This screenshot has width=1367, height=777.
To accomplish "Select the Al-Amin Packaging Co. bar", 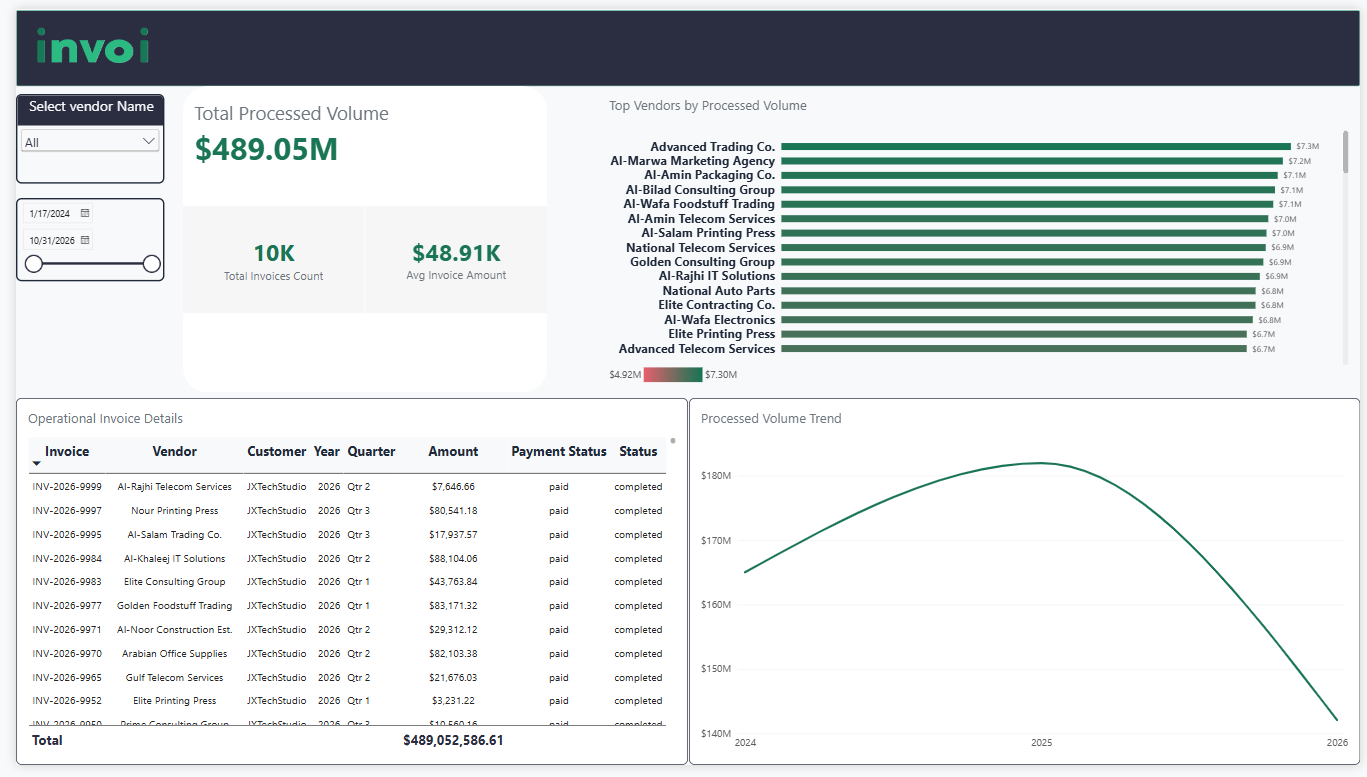I will 1029,175.
